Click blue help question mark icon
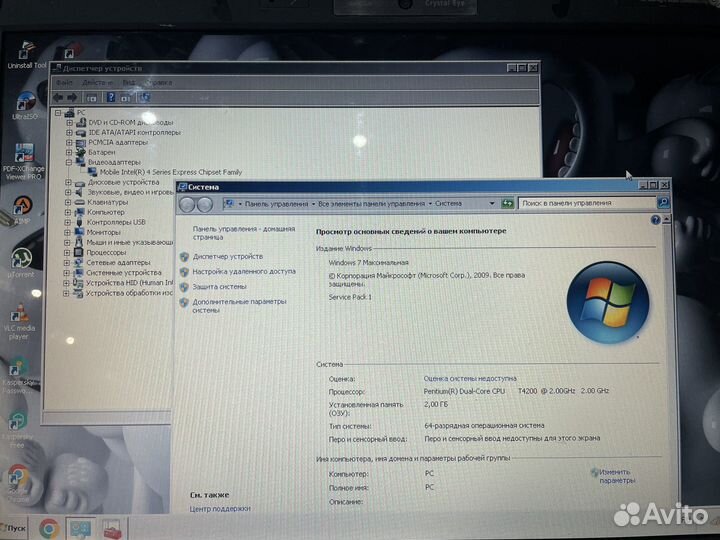Viewport: 720px width, 540px height. 655,220
